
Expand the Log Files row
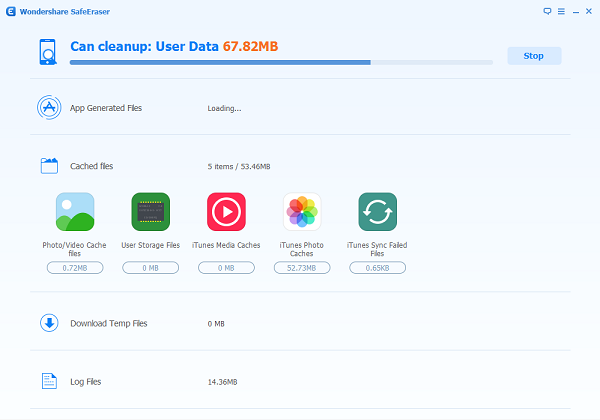(300, 381)
